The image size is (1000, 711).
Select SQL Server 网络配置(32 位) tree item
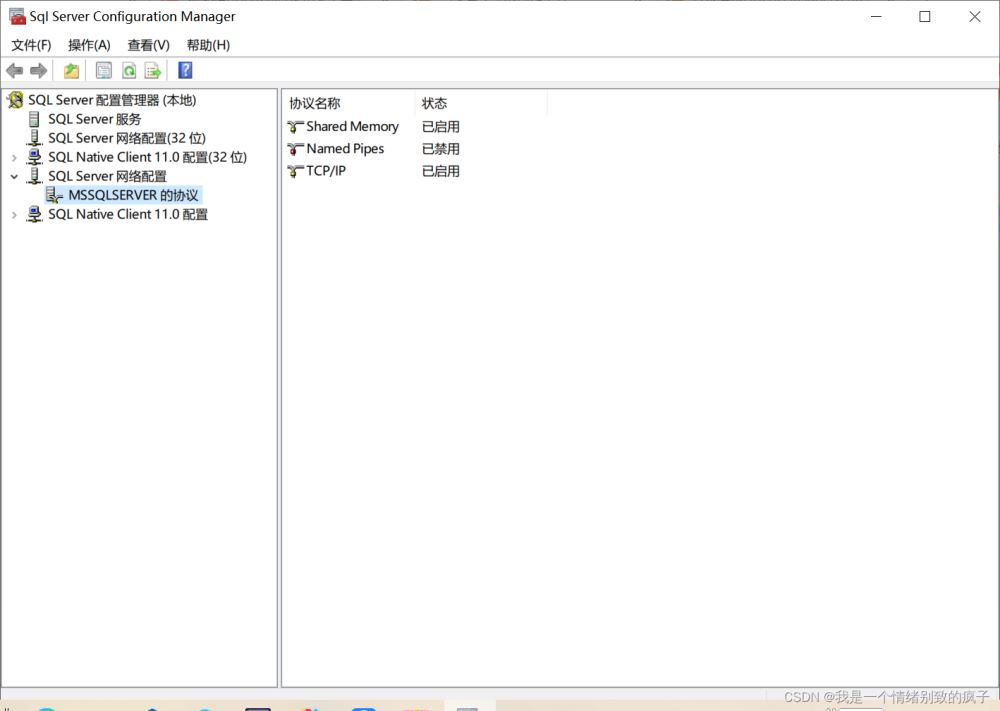pyautogui.click(x=127, y=138)
